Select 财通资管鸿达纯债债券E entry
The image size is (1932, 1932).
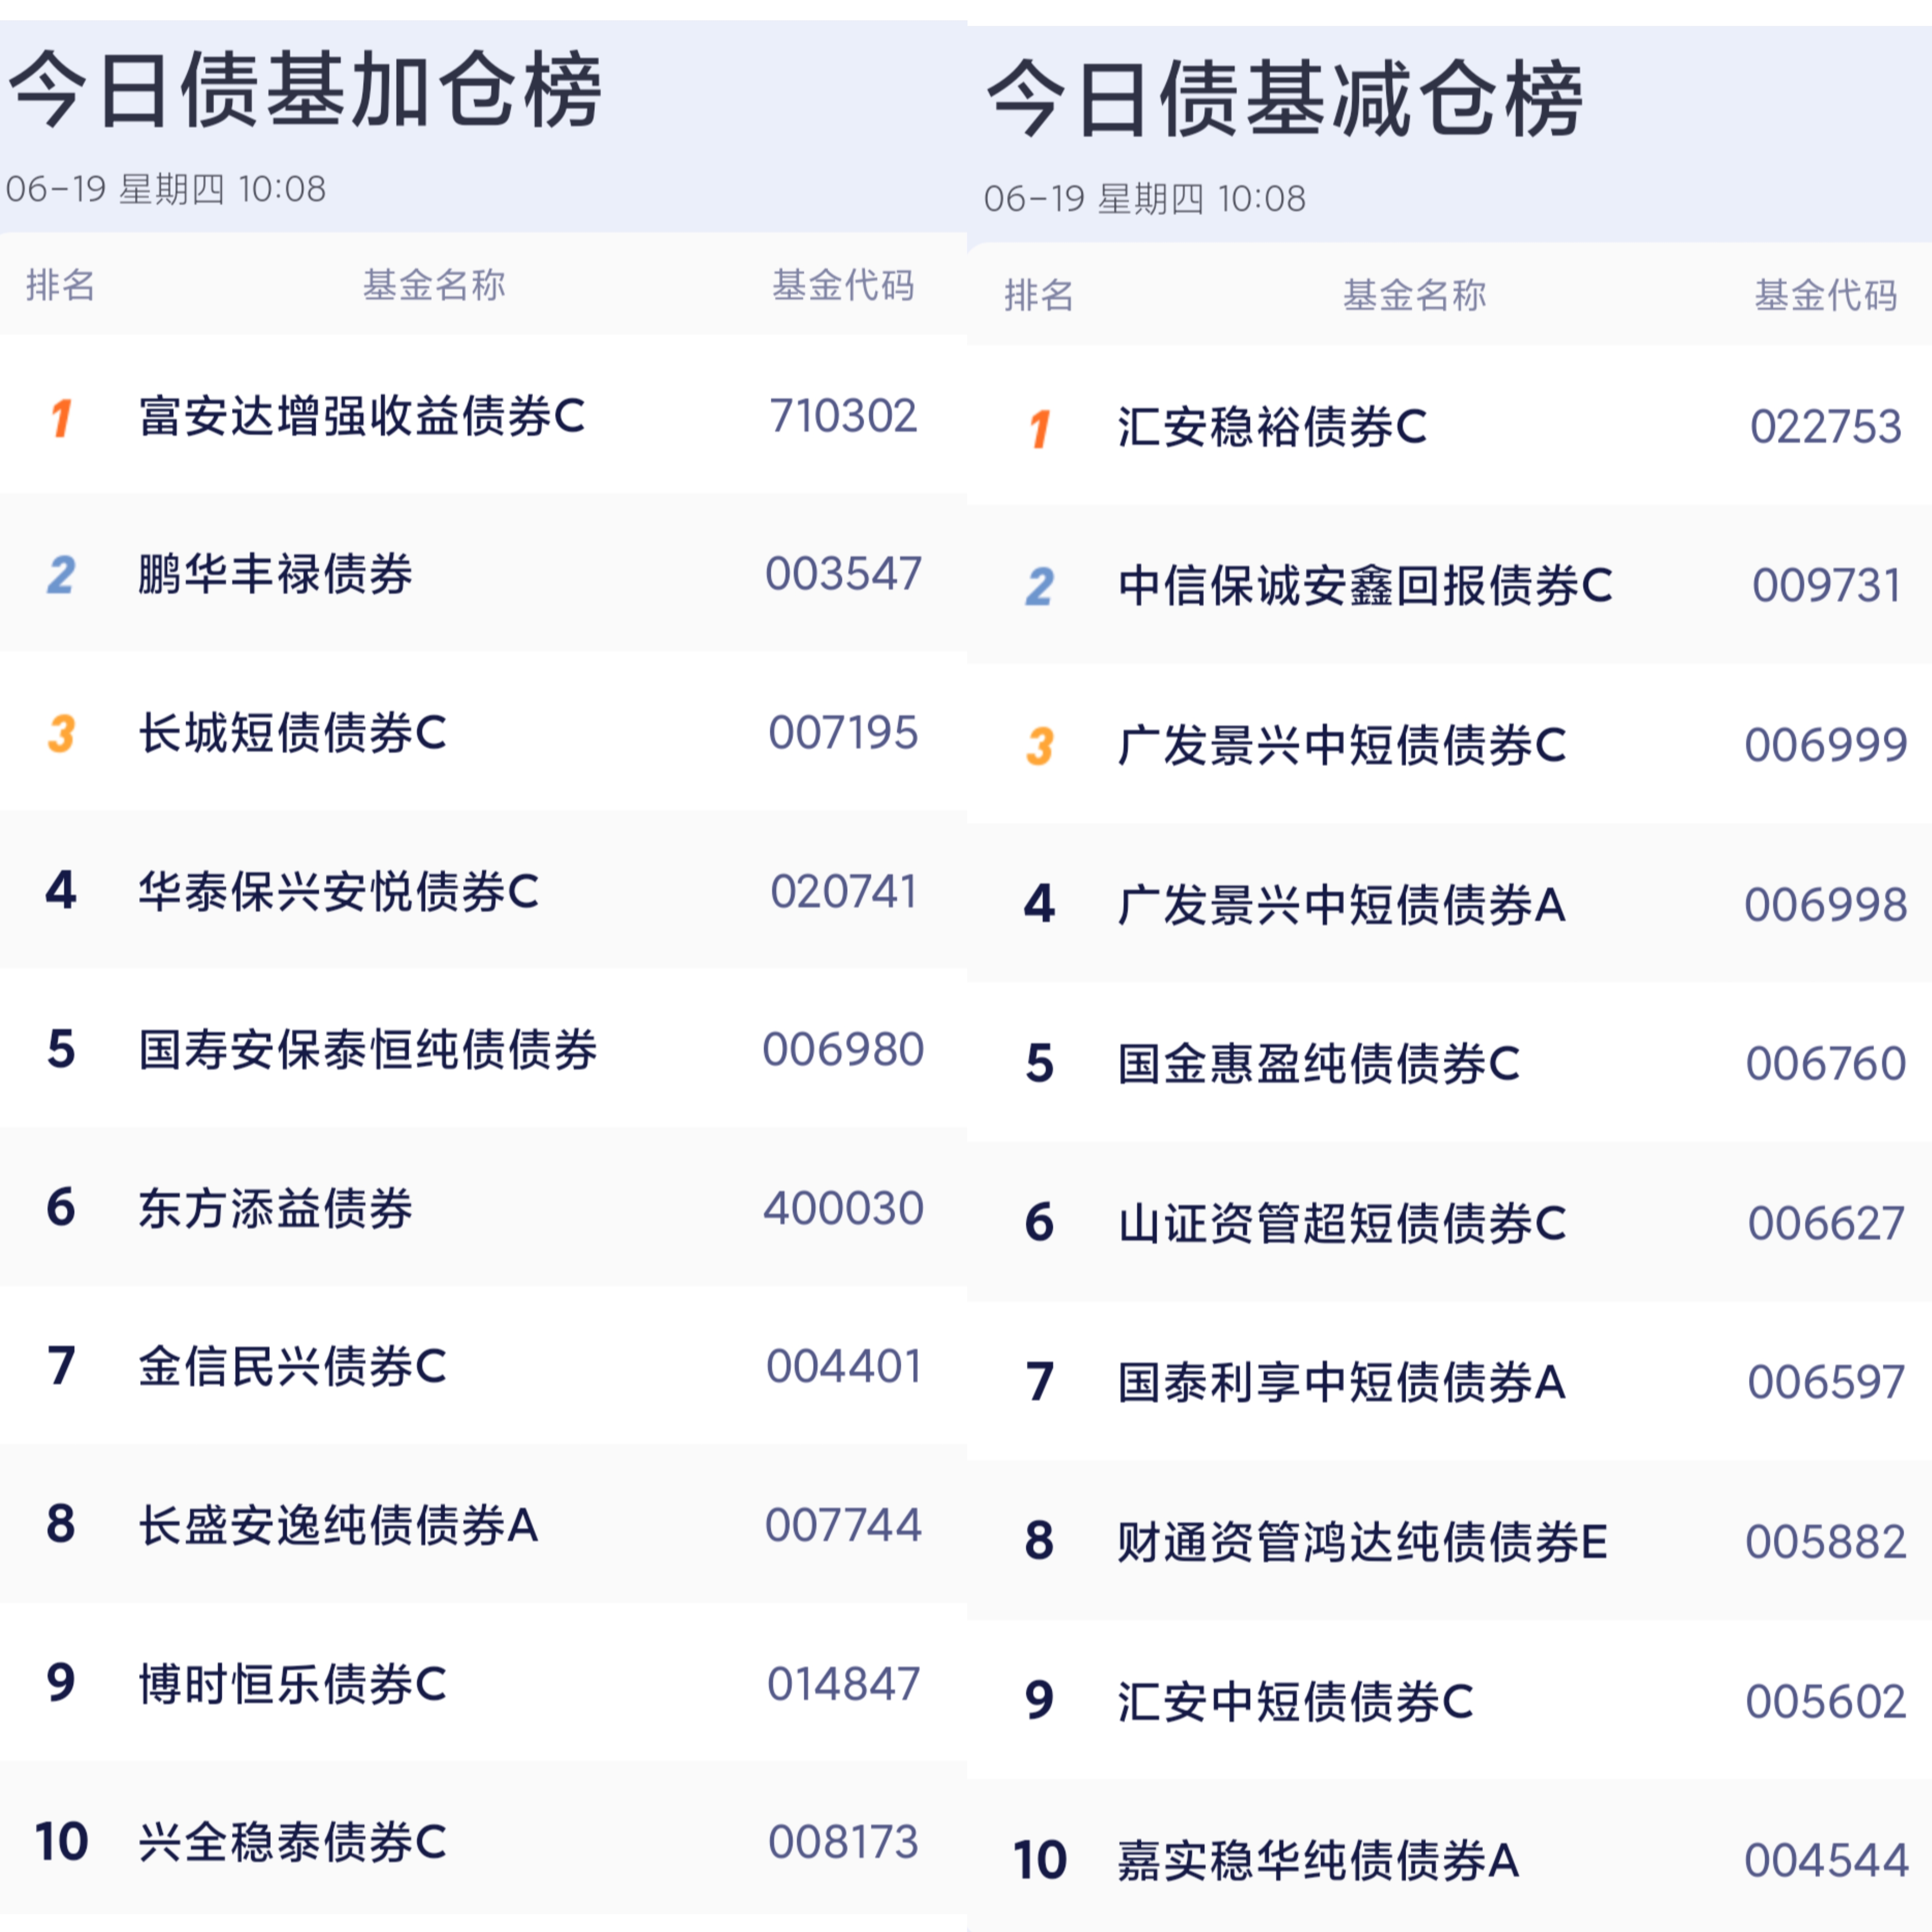click(x=1363, y=1541)
